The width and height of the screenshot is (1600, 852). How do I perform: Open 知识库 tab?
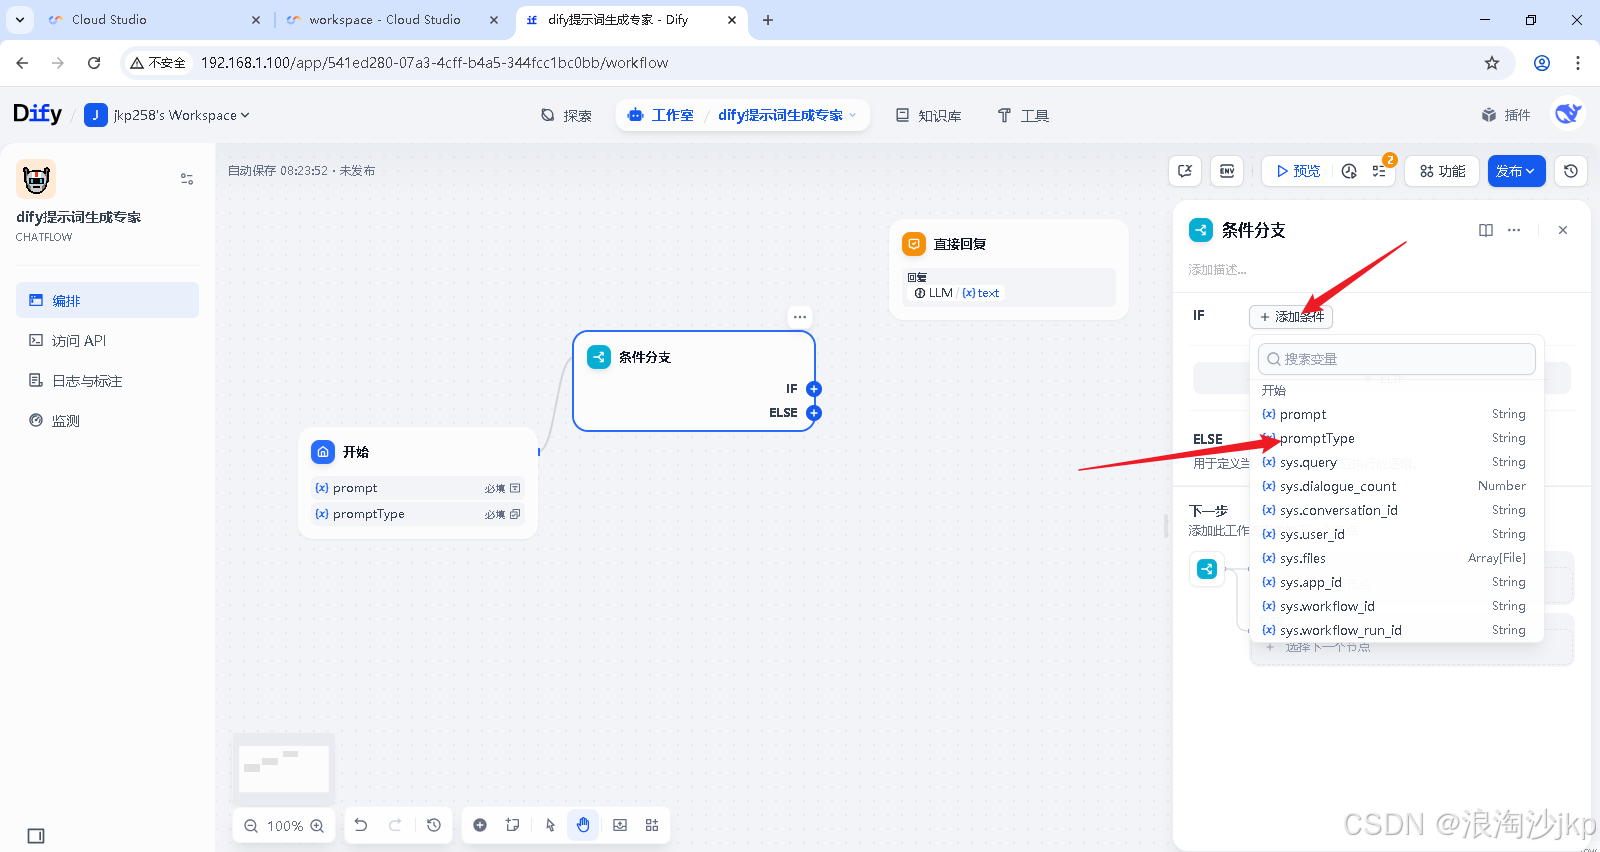tap(928, 116)
